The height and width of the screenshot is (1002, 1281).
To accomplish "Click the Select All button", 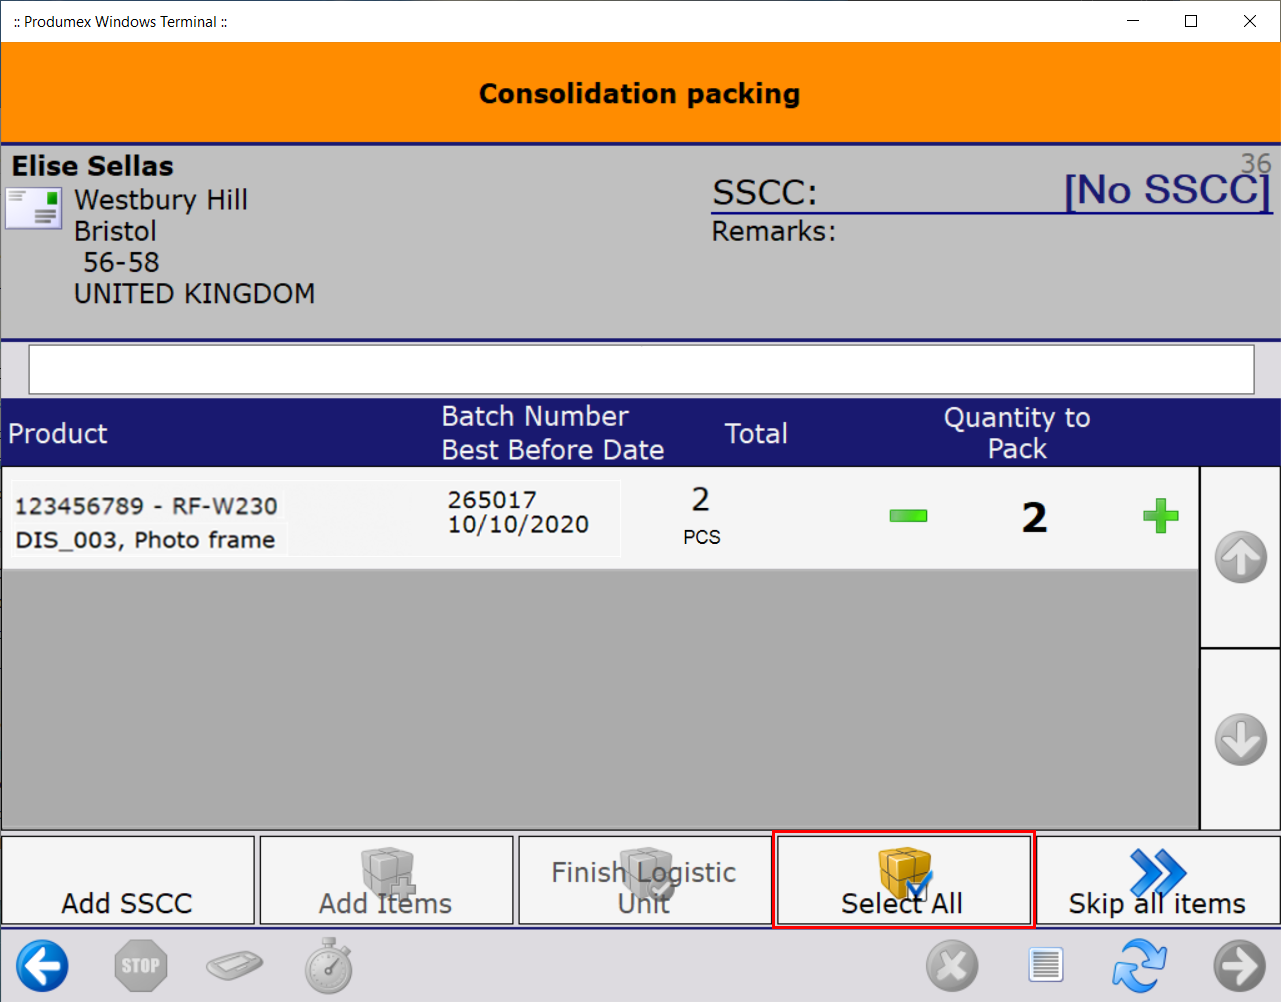I will [903, 881].
